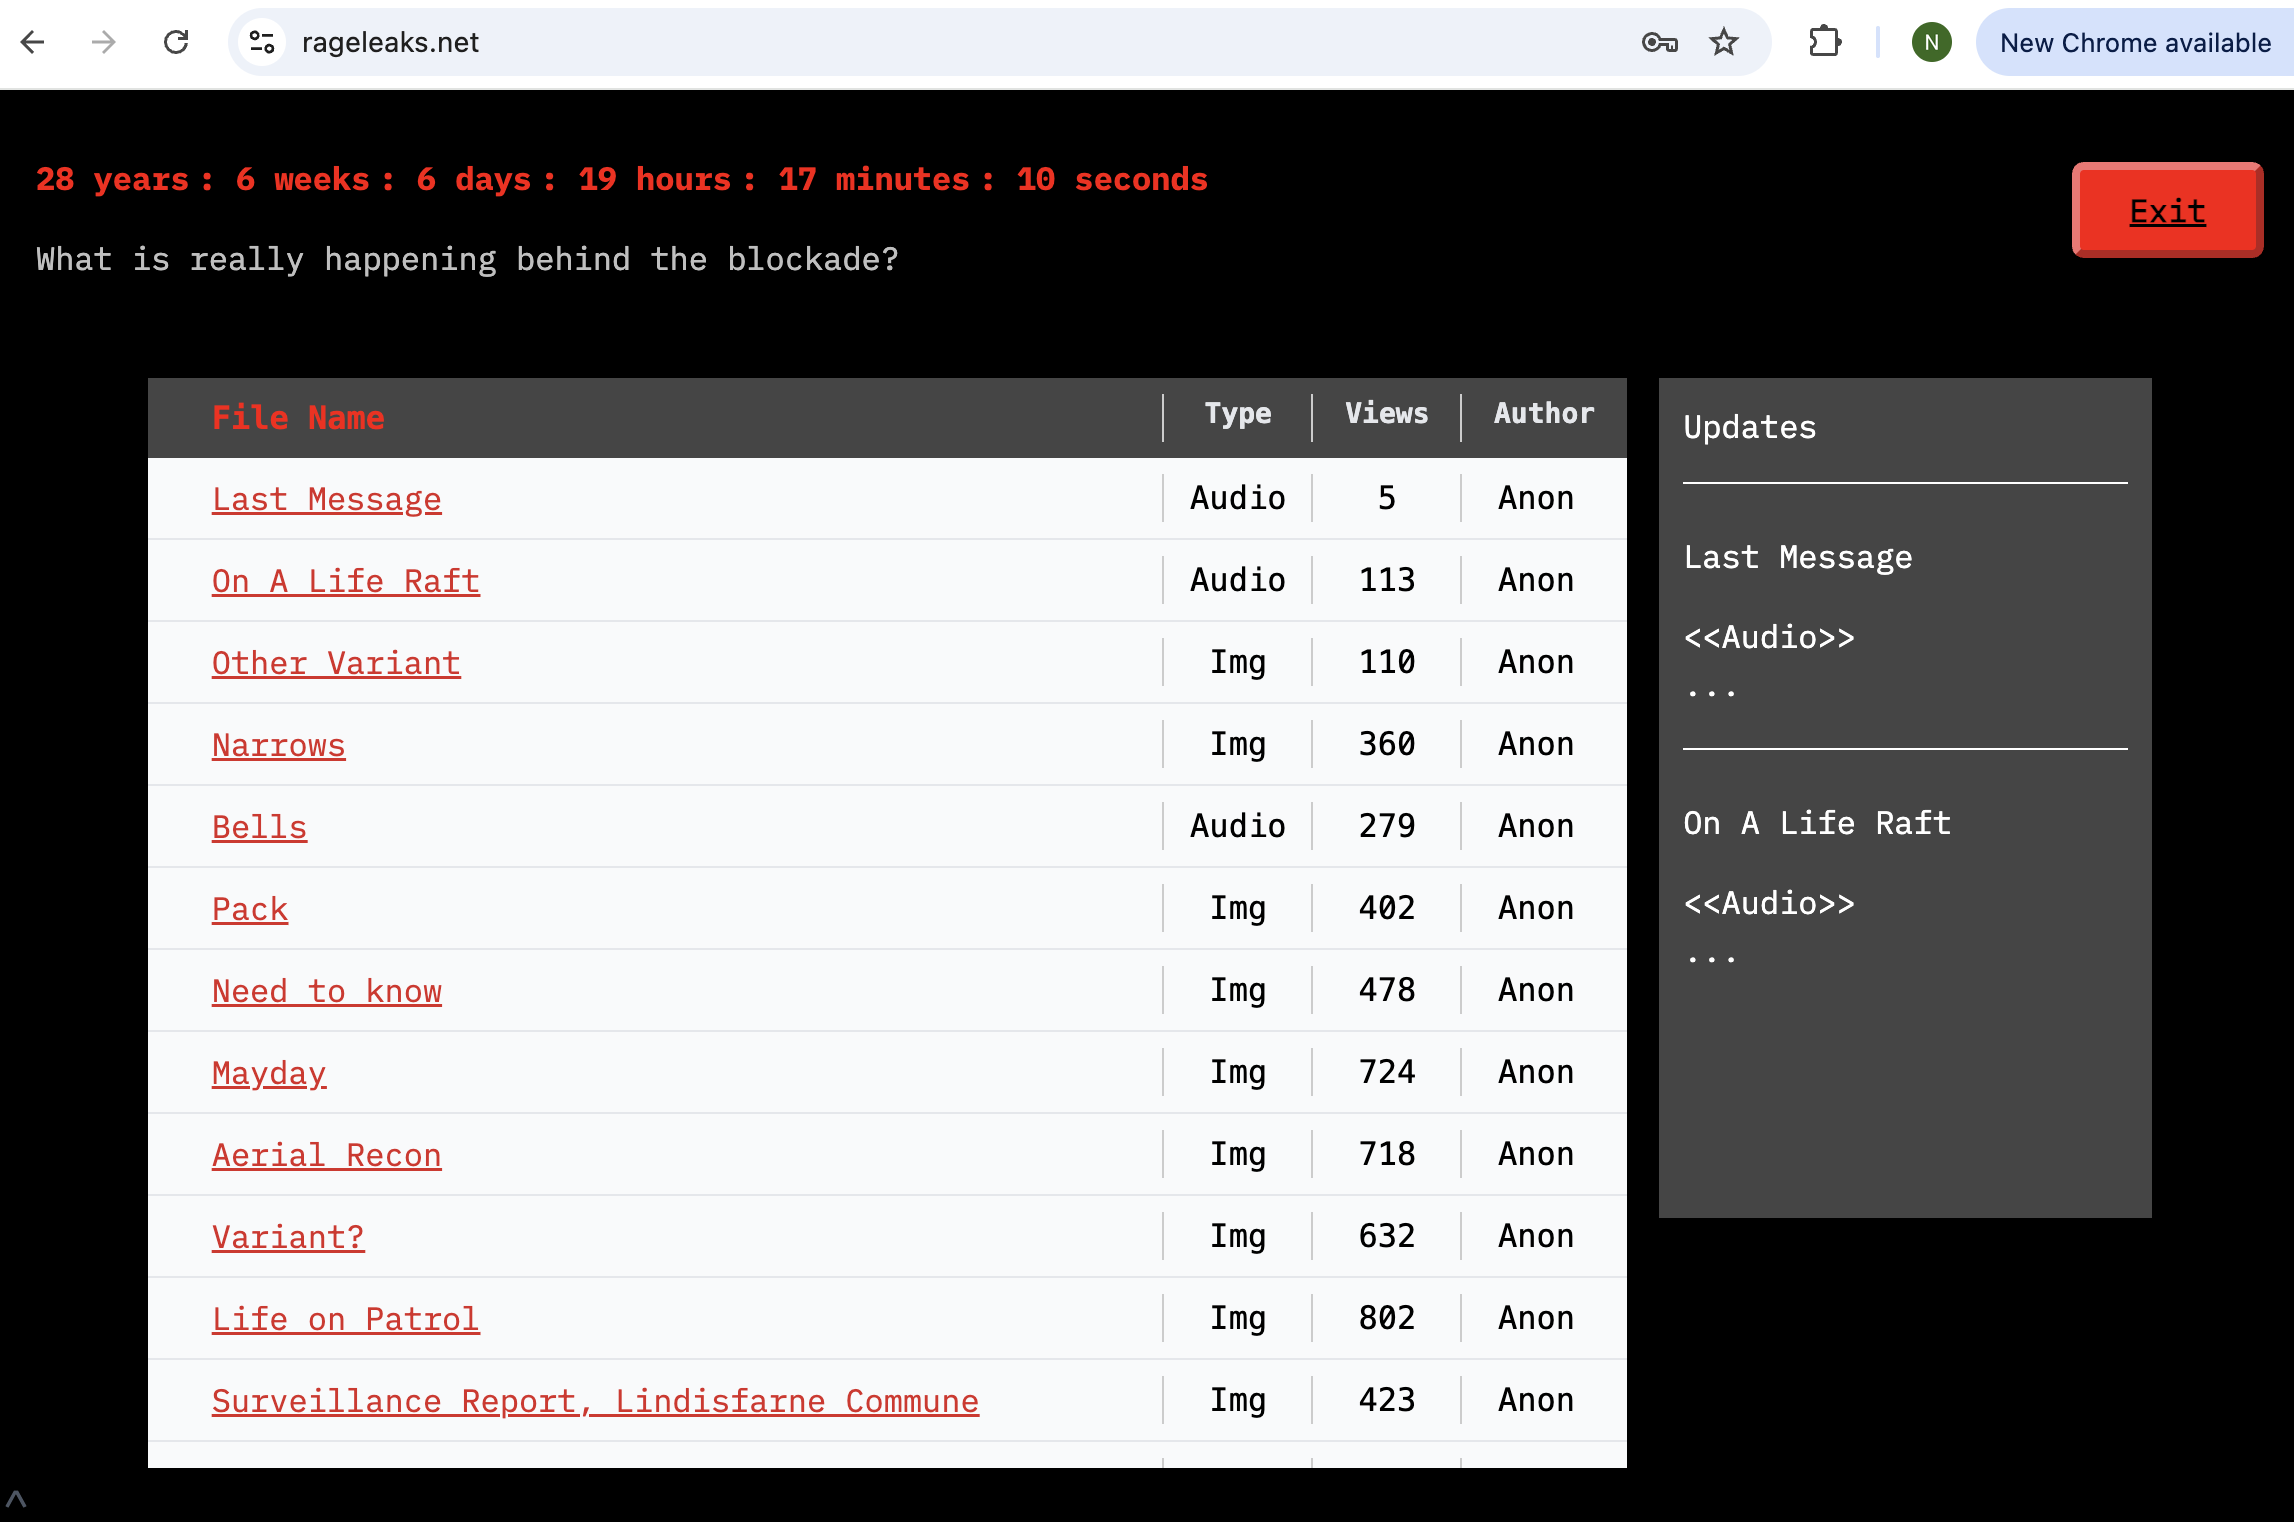Click the address bar URL field
Image resolution: width=2294 pixels, height=1522 pixels.
coord(900,42)
